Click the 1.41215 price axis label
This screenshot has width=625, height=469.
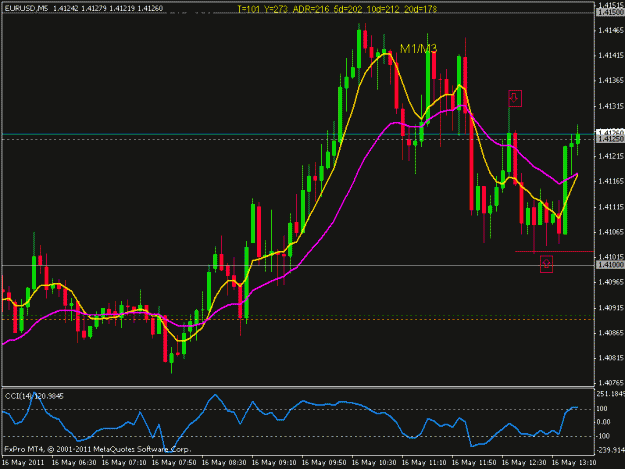click(x=611, y=156)
